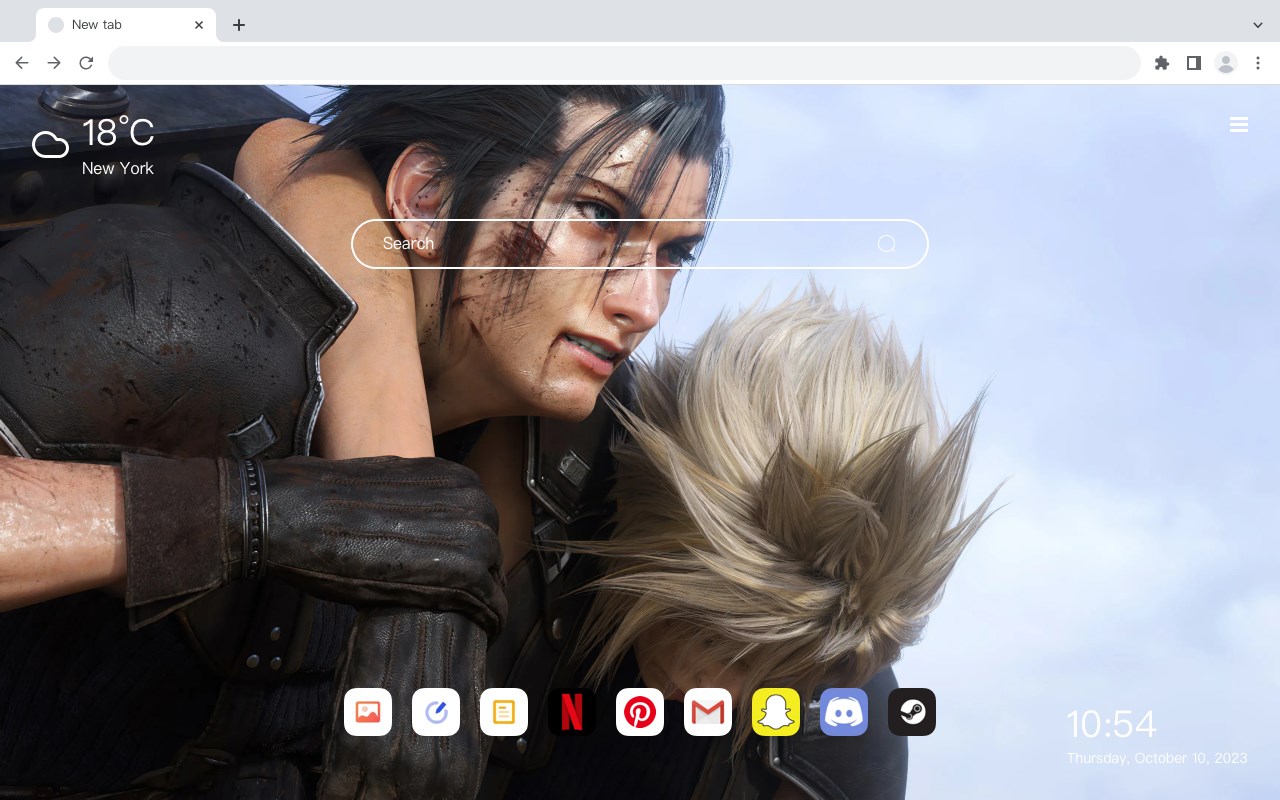Close the New tab tab

click(x=199, y=25)
